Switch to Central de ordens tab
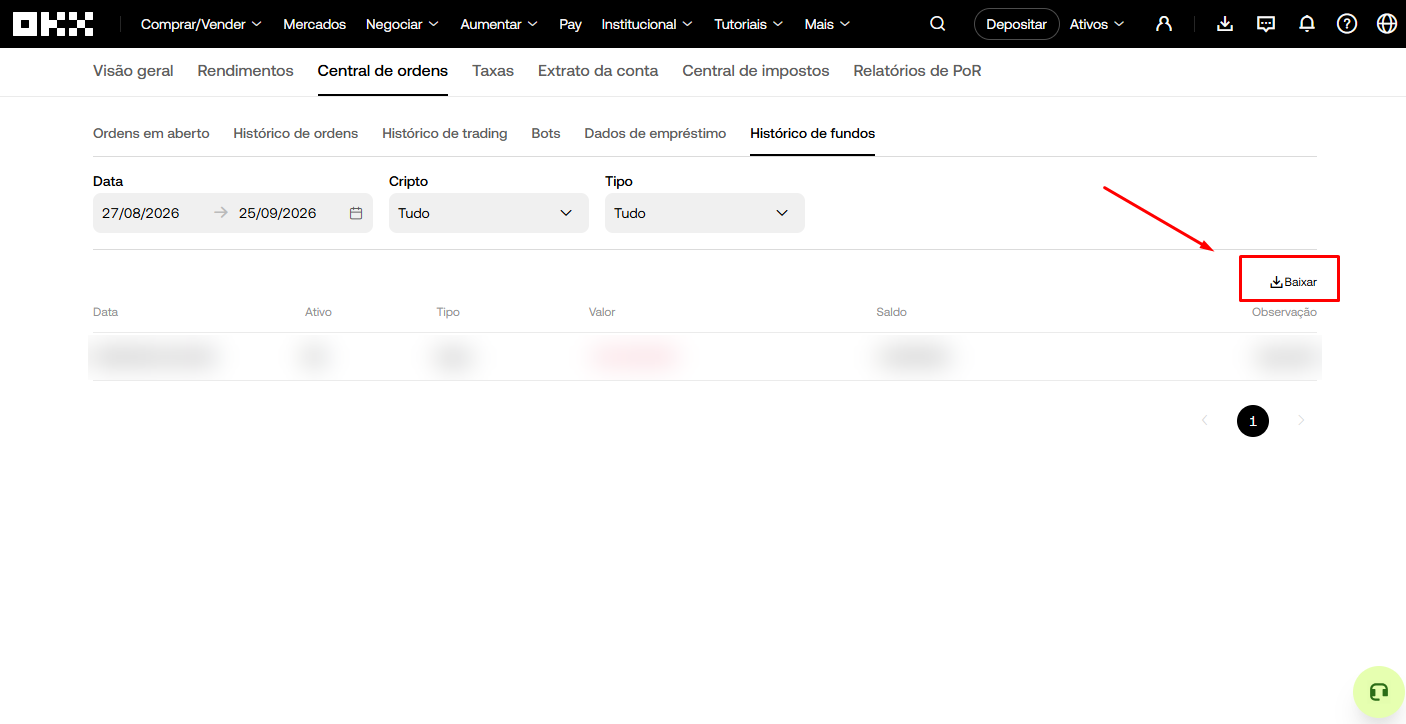 click(x=383, y=71)
